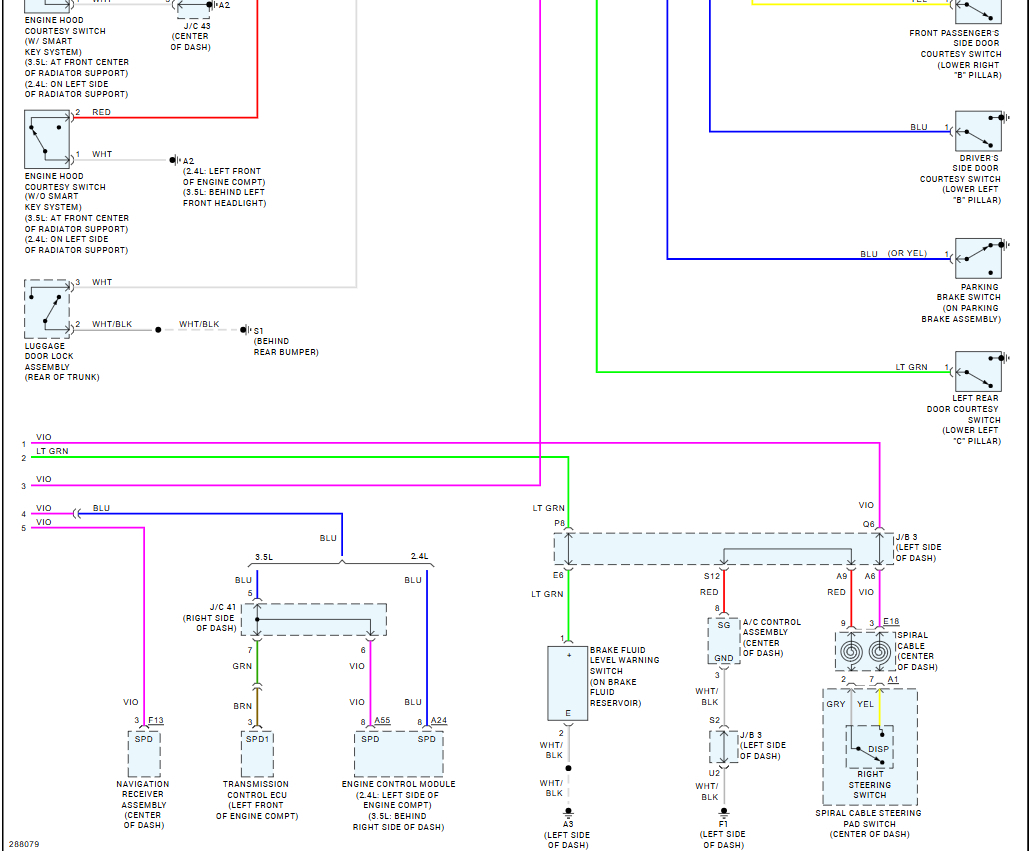Select the engine control module box
The image size is (1032, 851).
399,754
